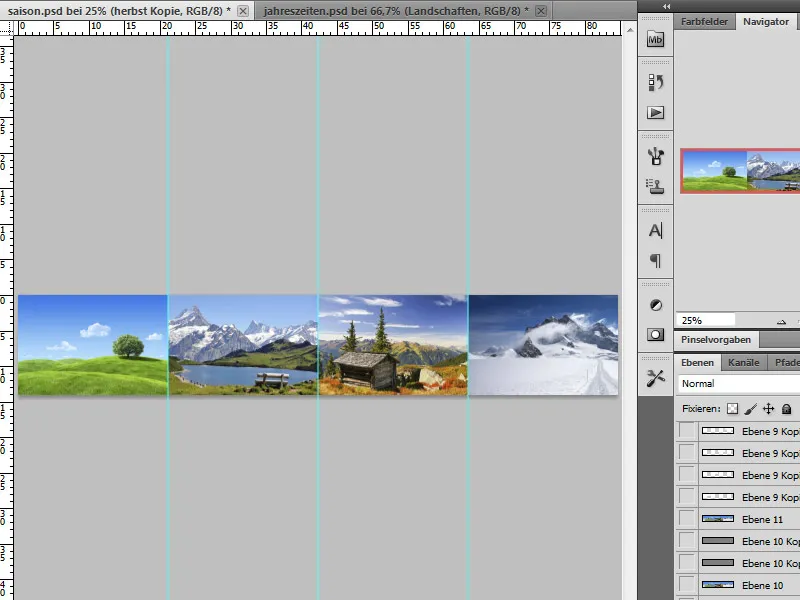The height and width of the screenshot is (600, 800).
Task: Click the green meadow tree image on canvas
Action: pos(92,345)
